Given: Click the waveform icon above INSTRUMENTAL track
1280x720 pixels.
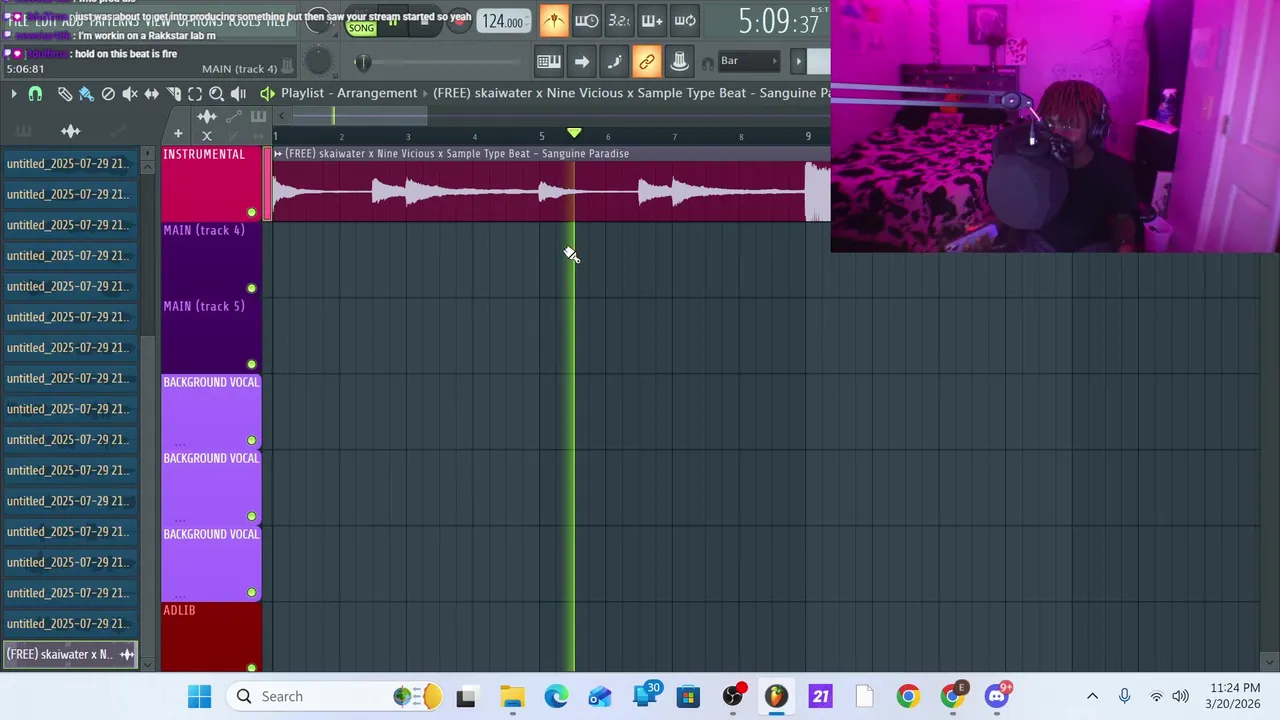Looking at the screenshot, I should (x=207, y=117).
